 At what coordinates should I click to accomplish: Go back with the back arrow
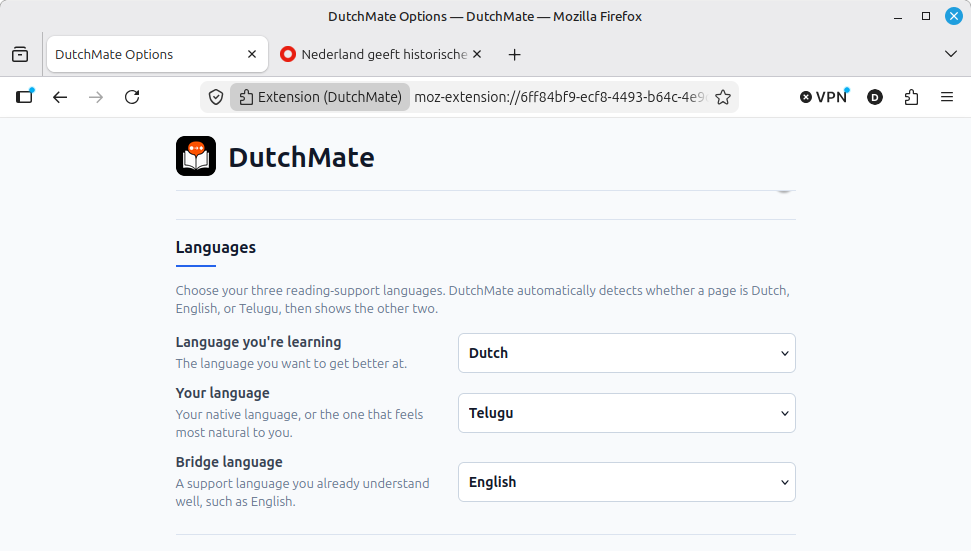(x=60, y=97)
